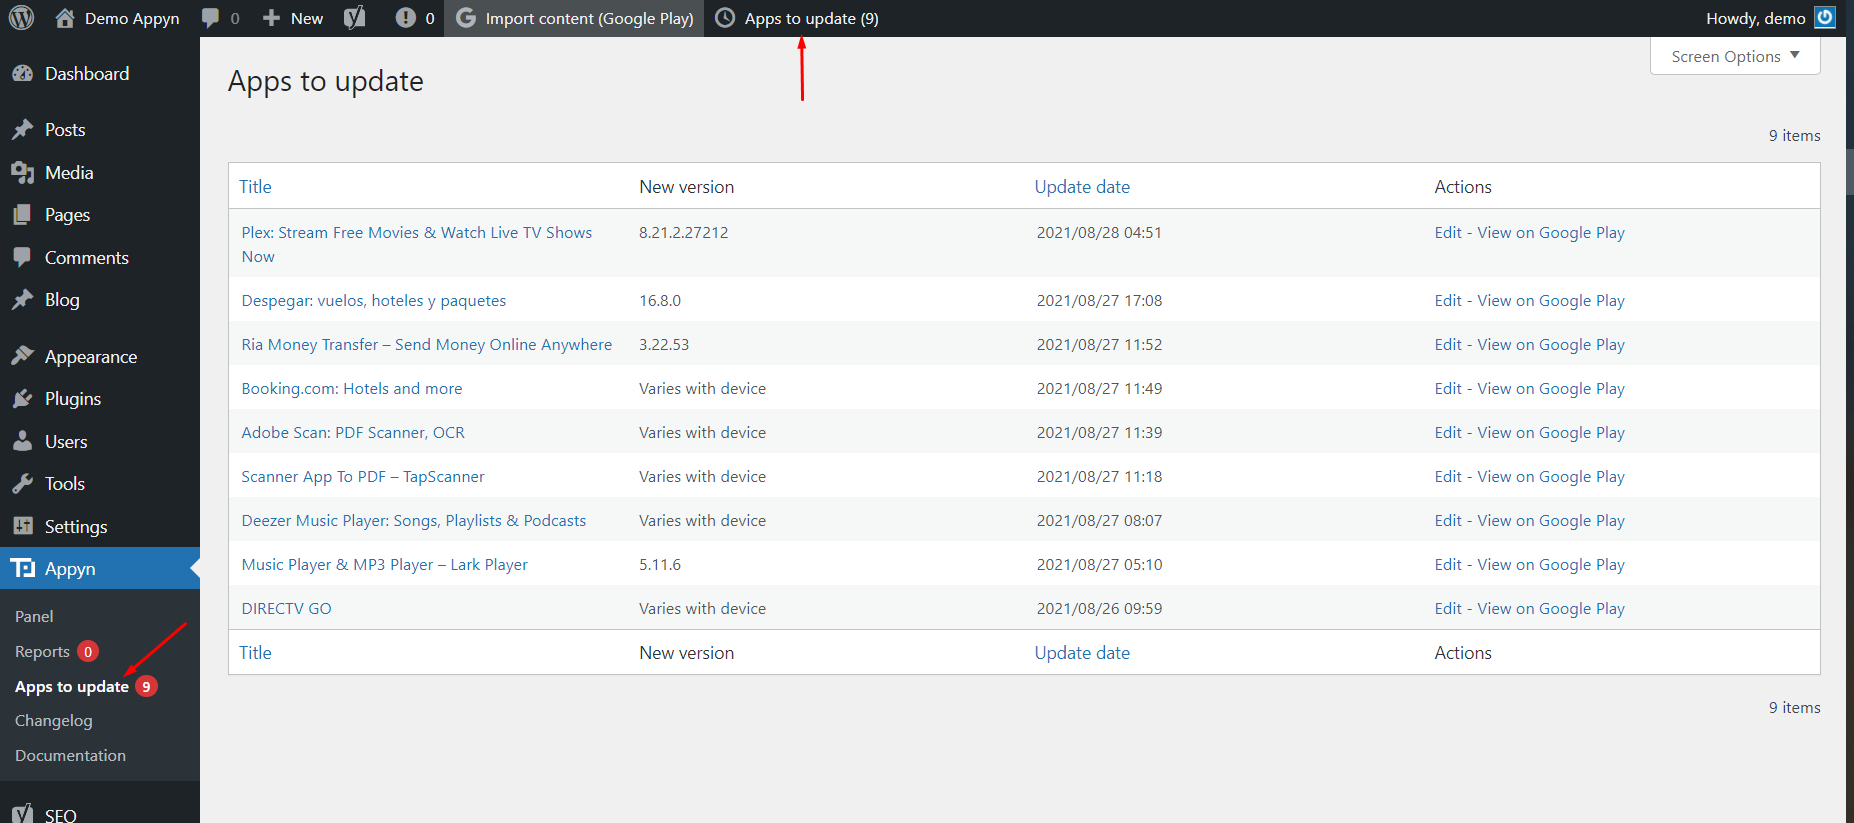Select Apps to update in sidebar submenu
The width and height of the screenshot is (1854, 823).
pyautogui.click(x=72, y=687)
